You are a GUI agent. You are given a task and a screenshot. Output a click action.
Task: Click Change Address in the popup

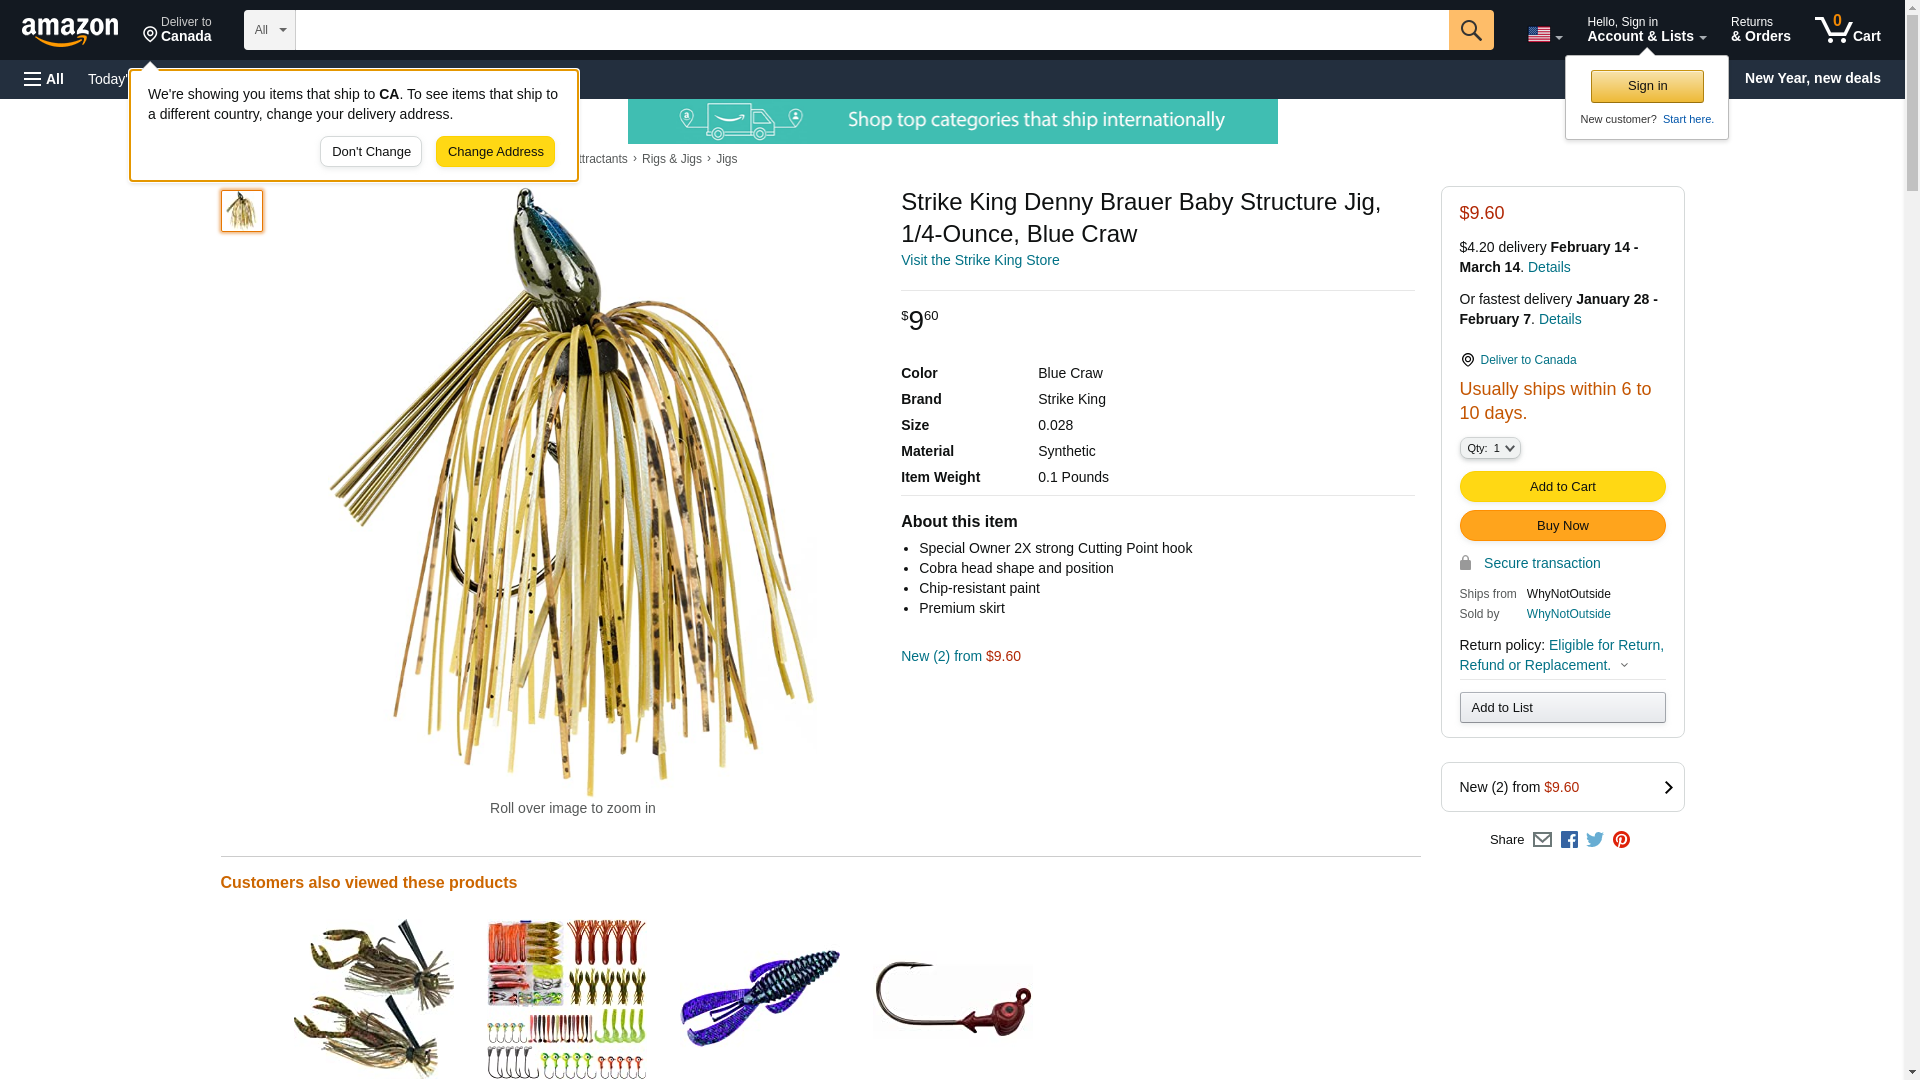click(x=495, y=152)
